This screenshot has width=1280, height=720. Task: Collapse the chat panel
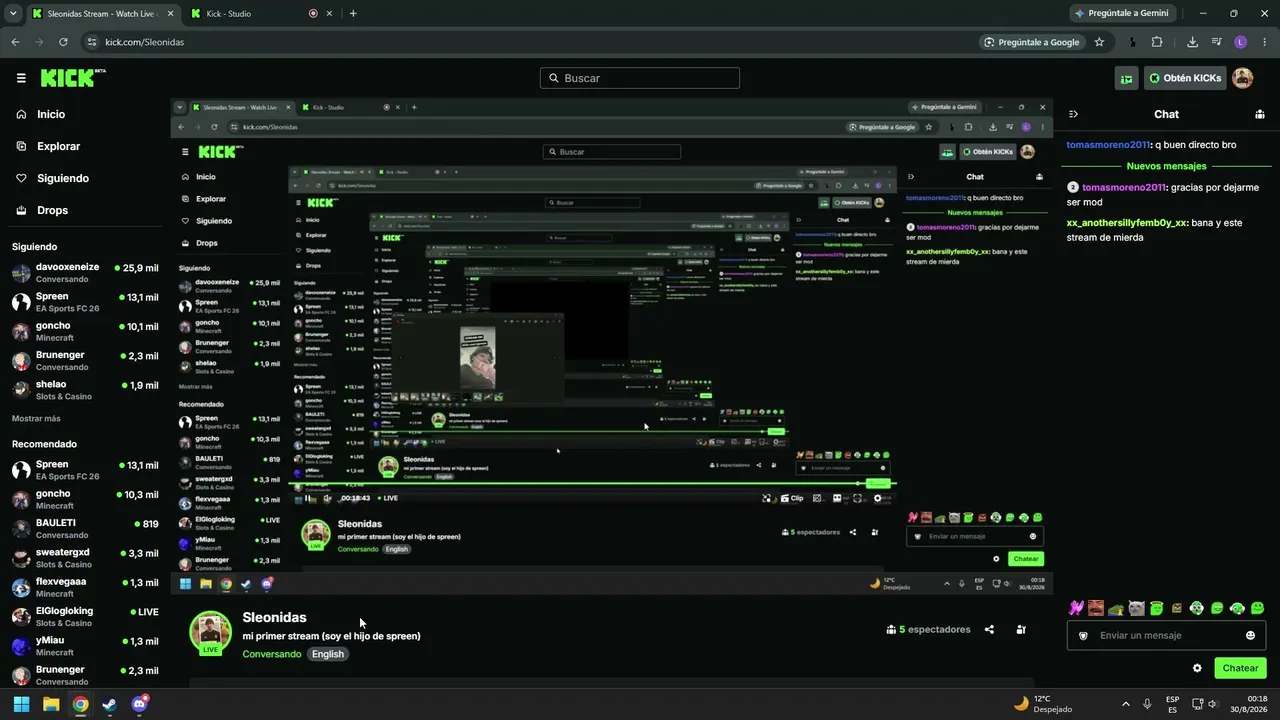pyautogui.click(x=1073, y=114)
